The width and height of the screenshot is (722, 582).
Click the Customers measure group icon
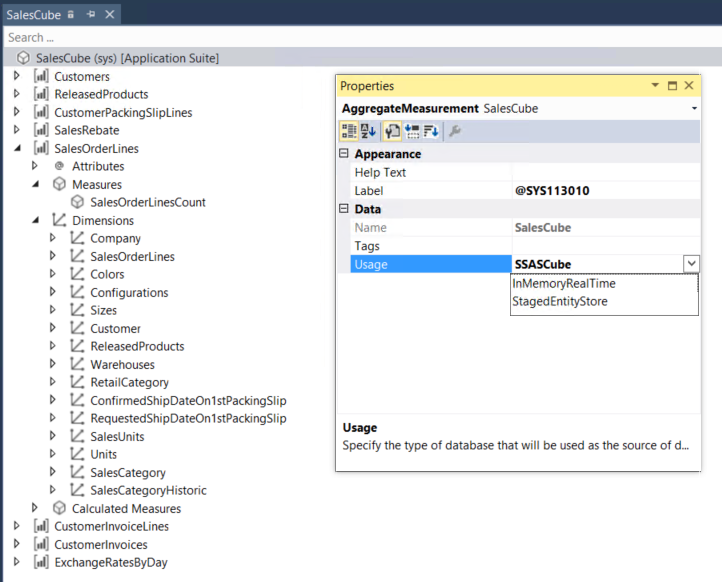pos(41,77)
